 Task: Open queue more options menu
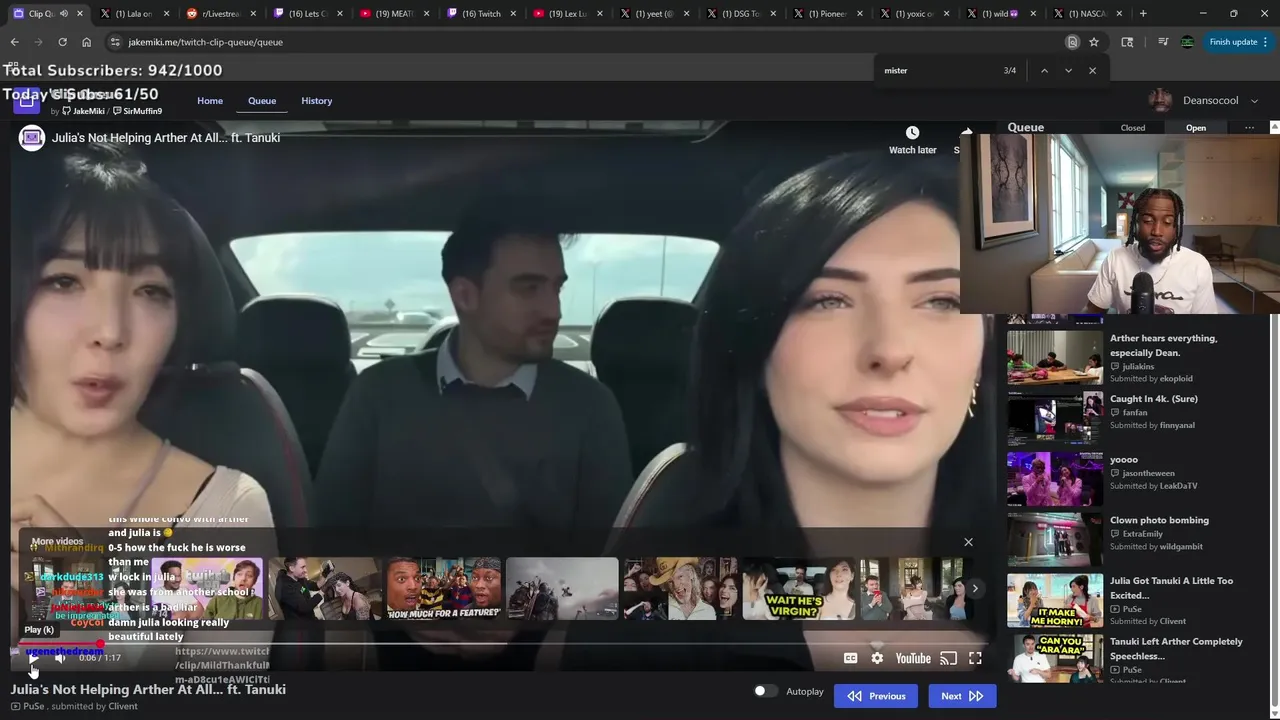tap(1249, 128)
